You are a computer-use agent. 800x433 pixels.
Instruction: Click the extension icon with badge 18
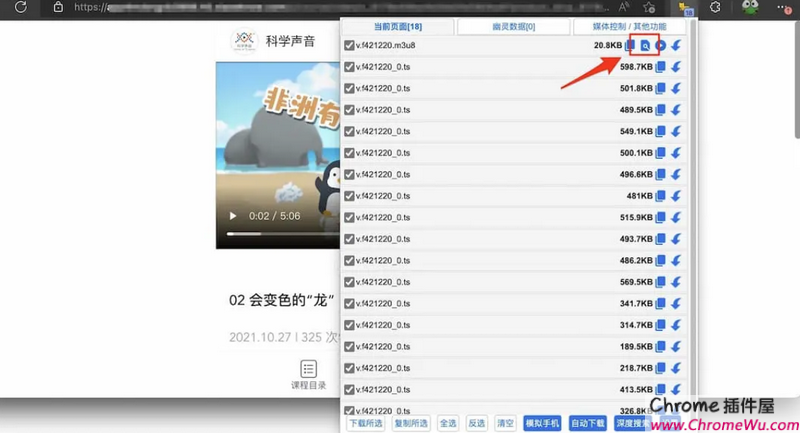686,8
